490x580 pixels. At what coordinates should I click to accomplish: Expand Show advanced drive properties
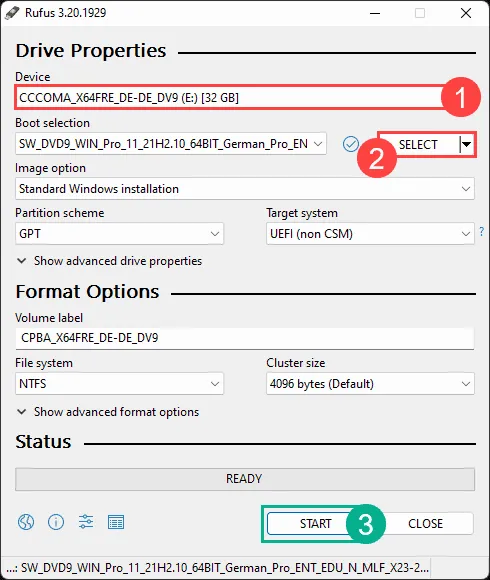[110, 261]
